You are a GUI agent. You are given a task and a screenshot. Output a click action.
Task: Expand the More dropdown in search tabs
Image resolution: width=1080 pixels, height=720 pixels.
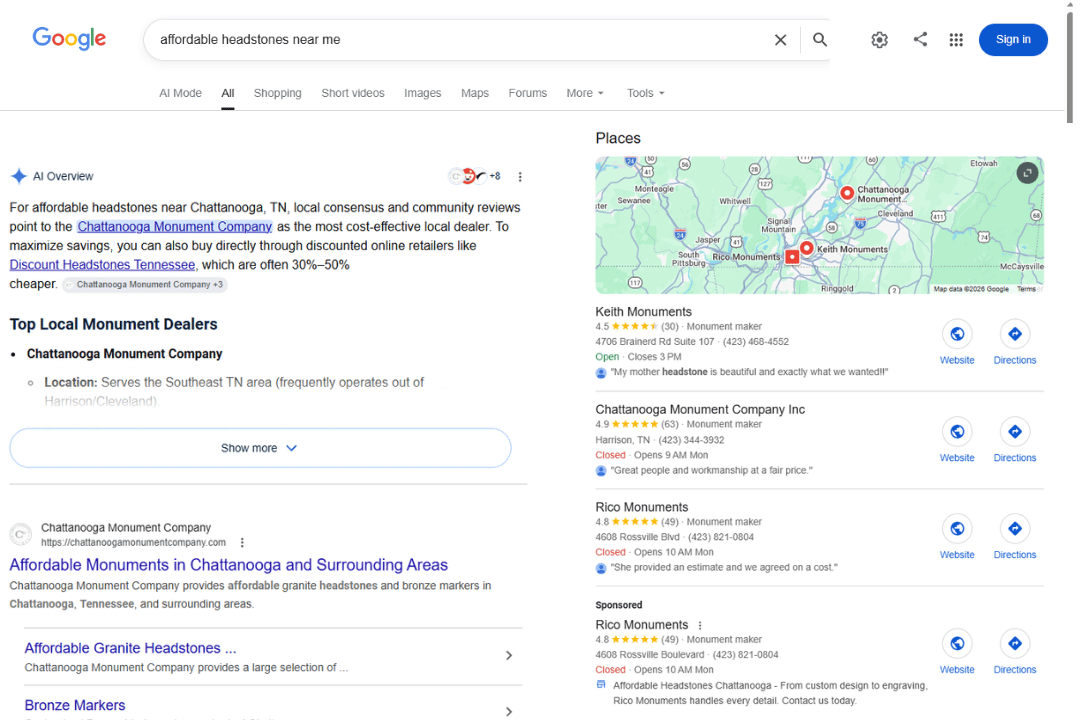coord(585,93)
